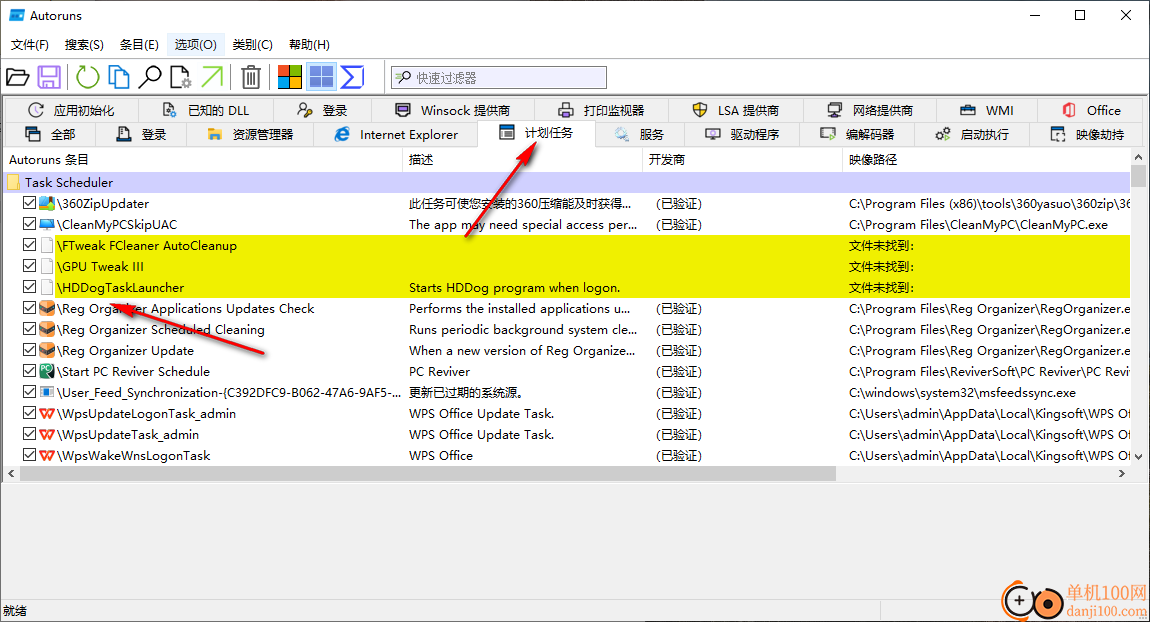Switch to the 资源管理器 tab
The height and width of the screenshot is (622, 1150).
click(x=250, y=134)
